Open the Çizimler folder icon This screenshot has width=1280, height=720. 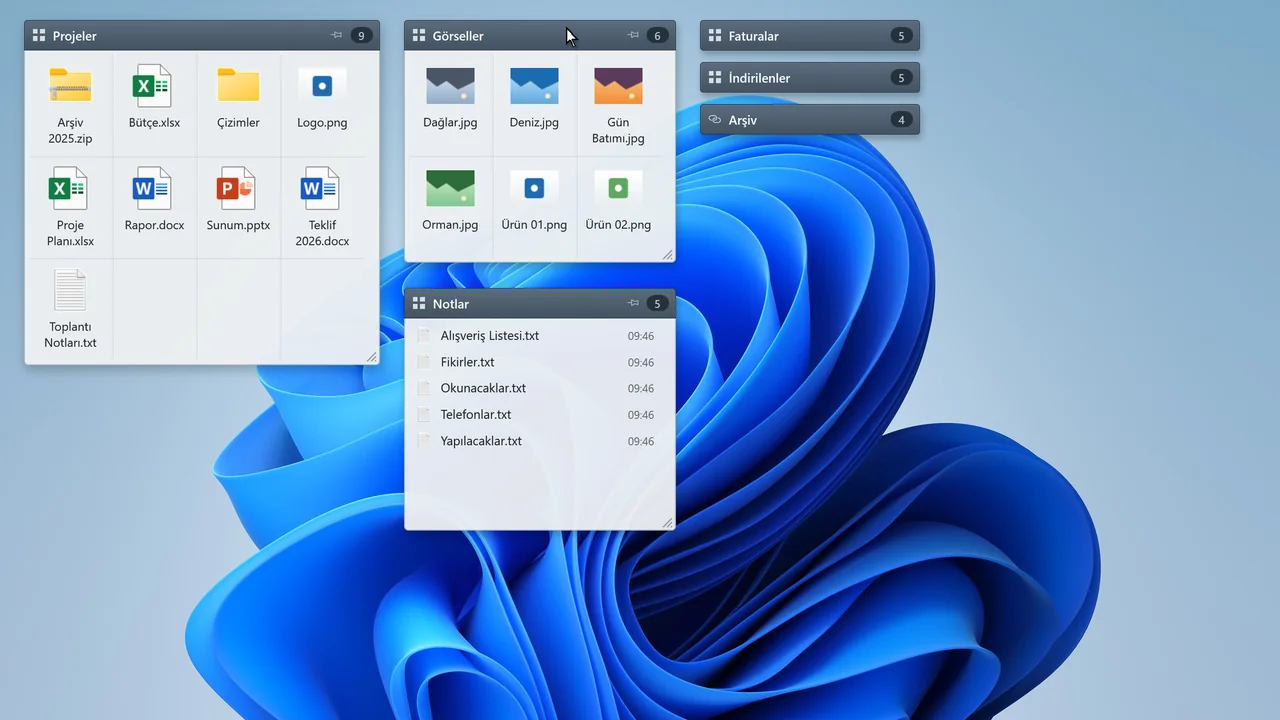click(238, 86)
